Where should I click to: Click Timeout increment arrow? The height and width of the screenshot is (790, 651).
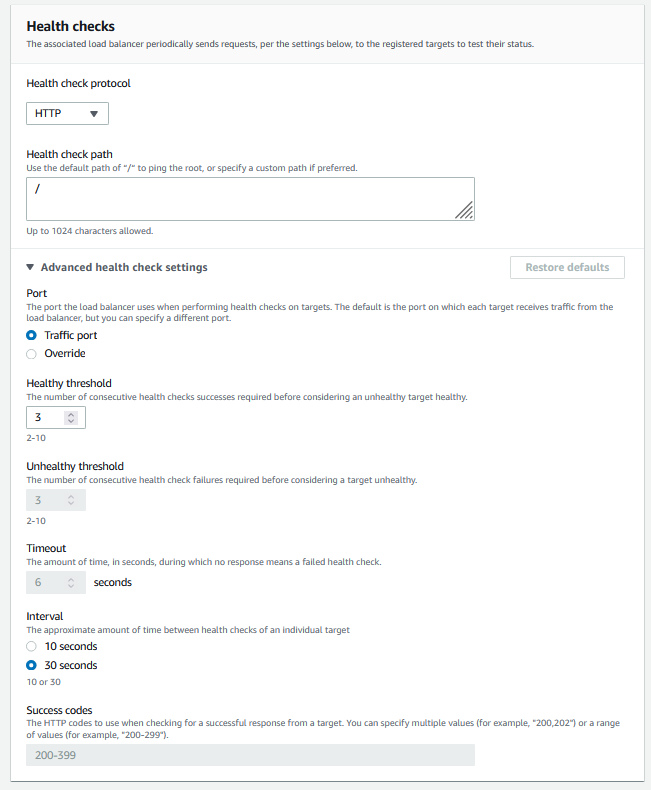[73, 577]
